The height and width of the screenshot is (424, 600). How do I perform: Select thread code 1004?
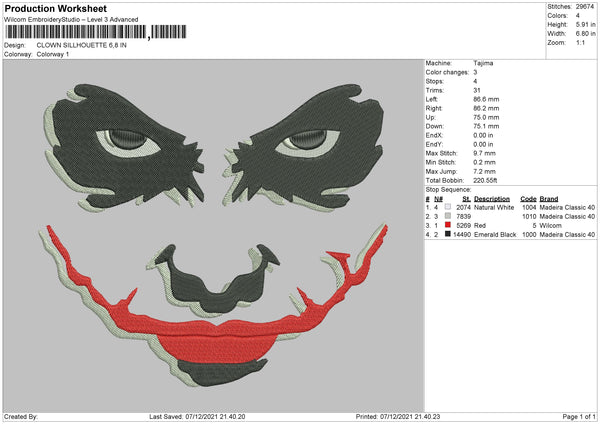pos(529,207)
